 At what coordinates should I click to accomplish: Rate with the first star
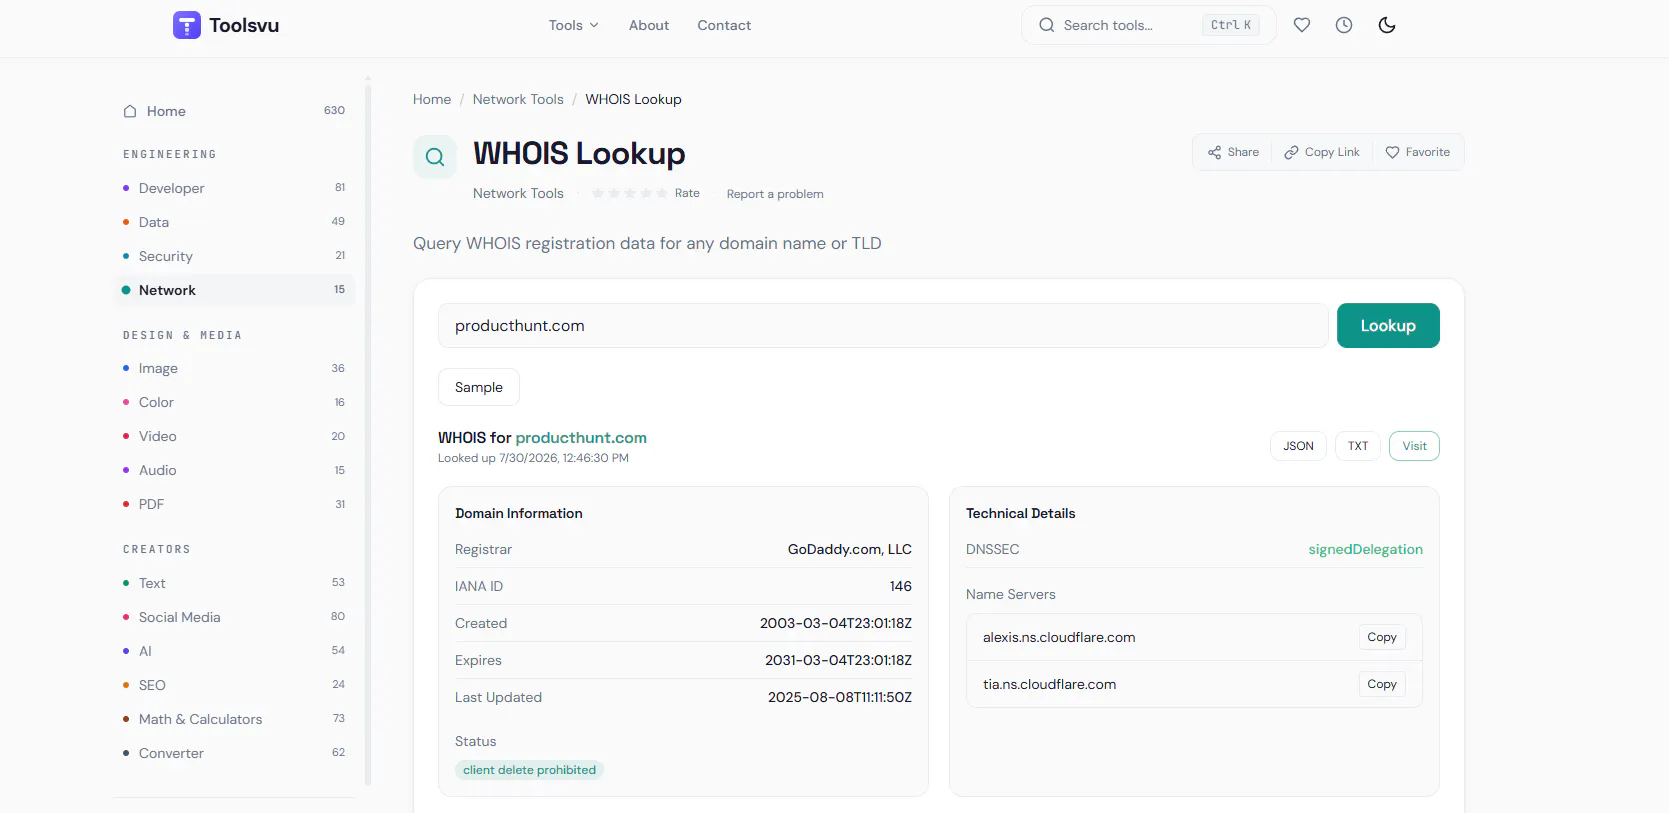598,193
